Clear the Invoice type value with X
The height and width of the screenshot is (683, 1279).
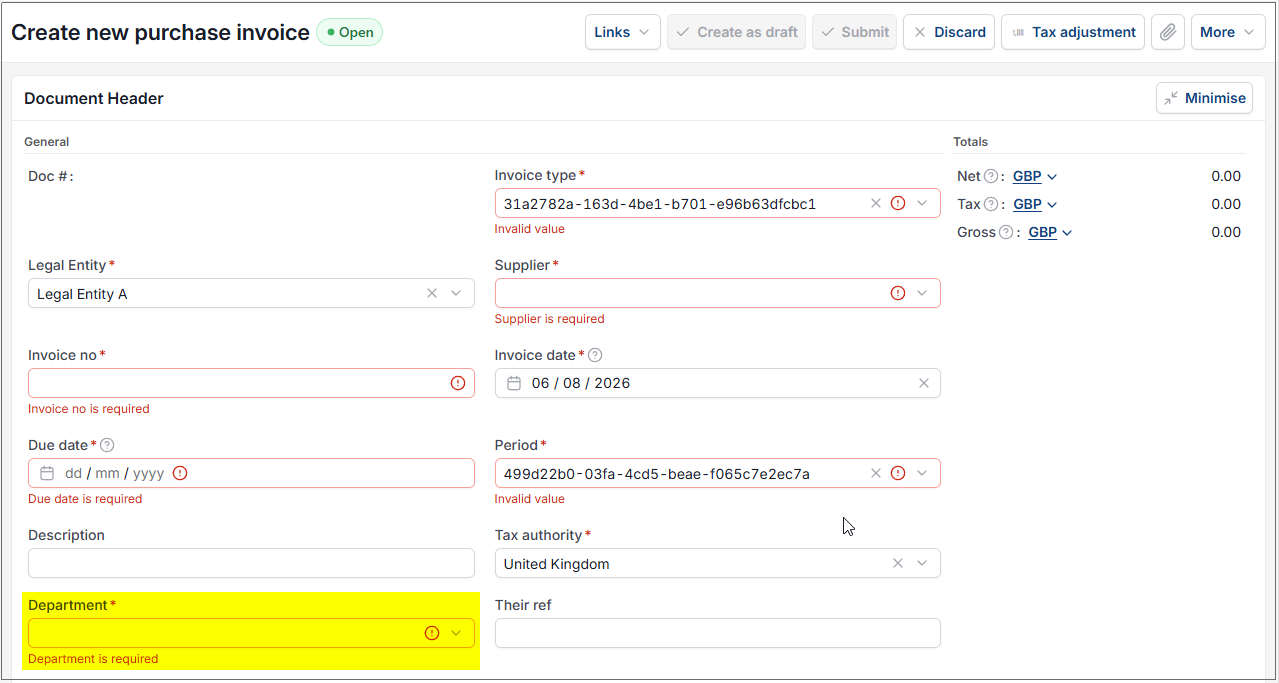point(876,203)
